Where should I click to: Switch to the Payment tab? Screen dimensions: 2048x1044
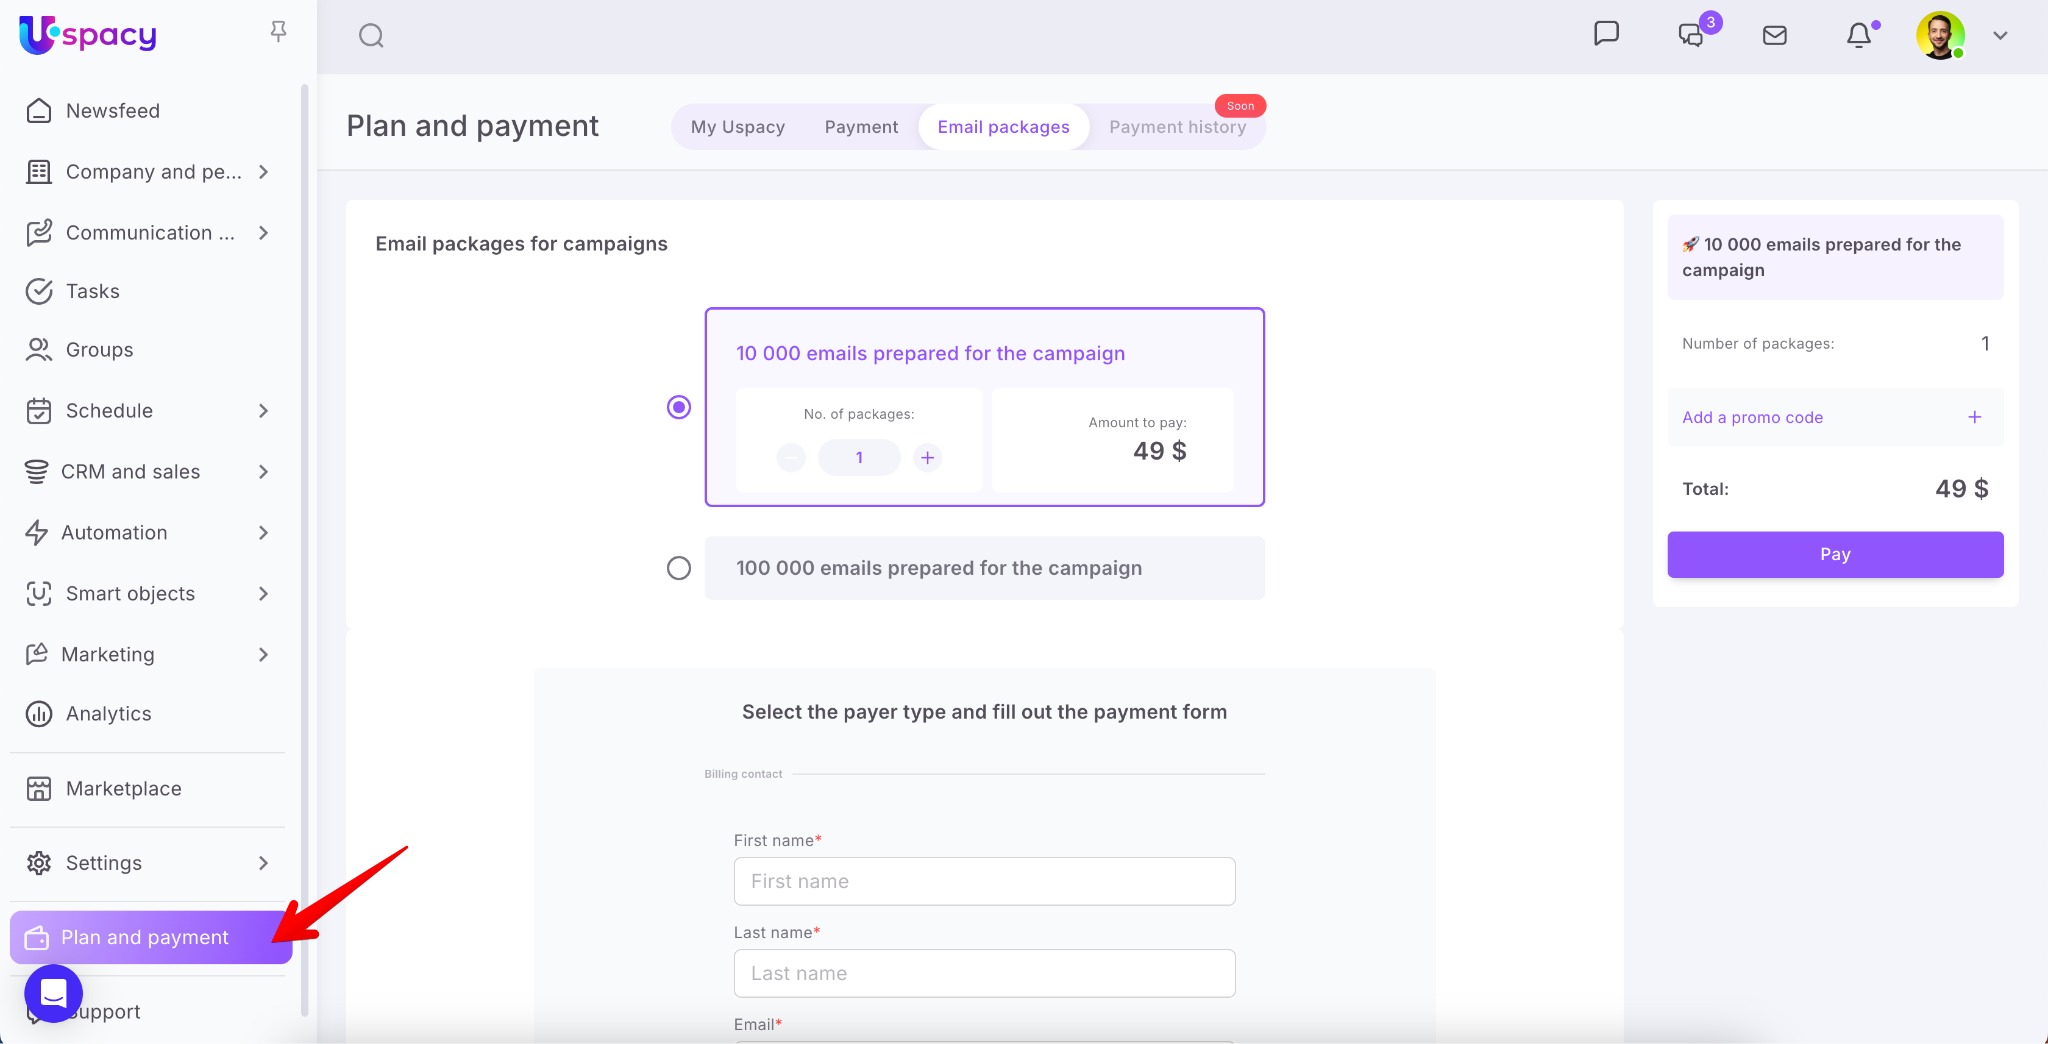tap(861, 127)
